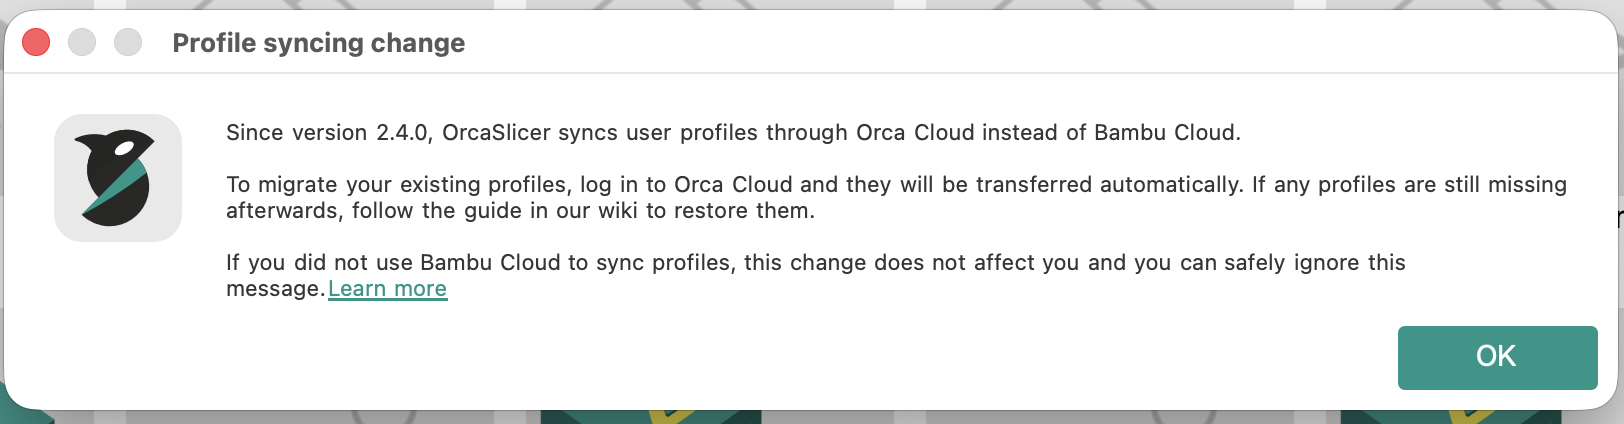This screenshot has height=424, width=1624.
Task: Click the 'Since version 2.4.0' sentence
Action: pos(733,133)
